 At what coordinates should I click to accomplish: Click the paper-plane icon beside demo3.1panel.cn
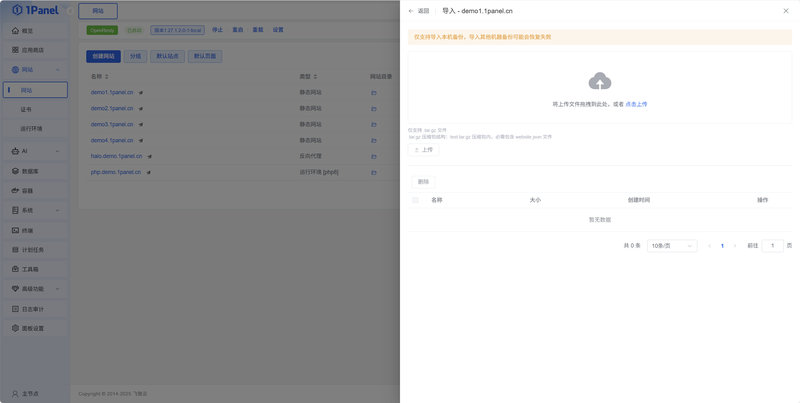[x=141, y=124]
